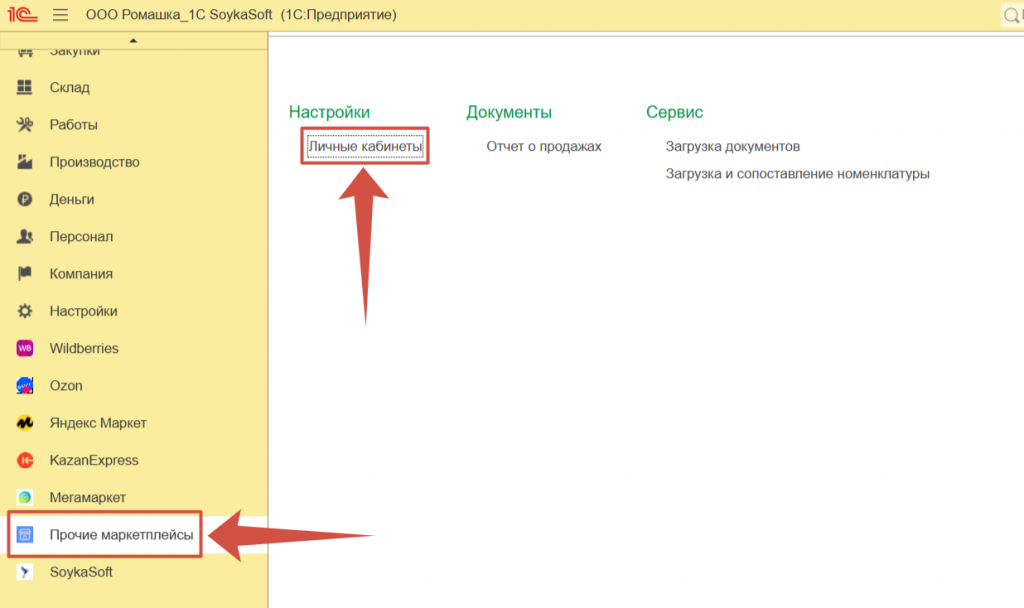
Task: Click the KazanExpress icon
Action: (x=26, y=460)
